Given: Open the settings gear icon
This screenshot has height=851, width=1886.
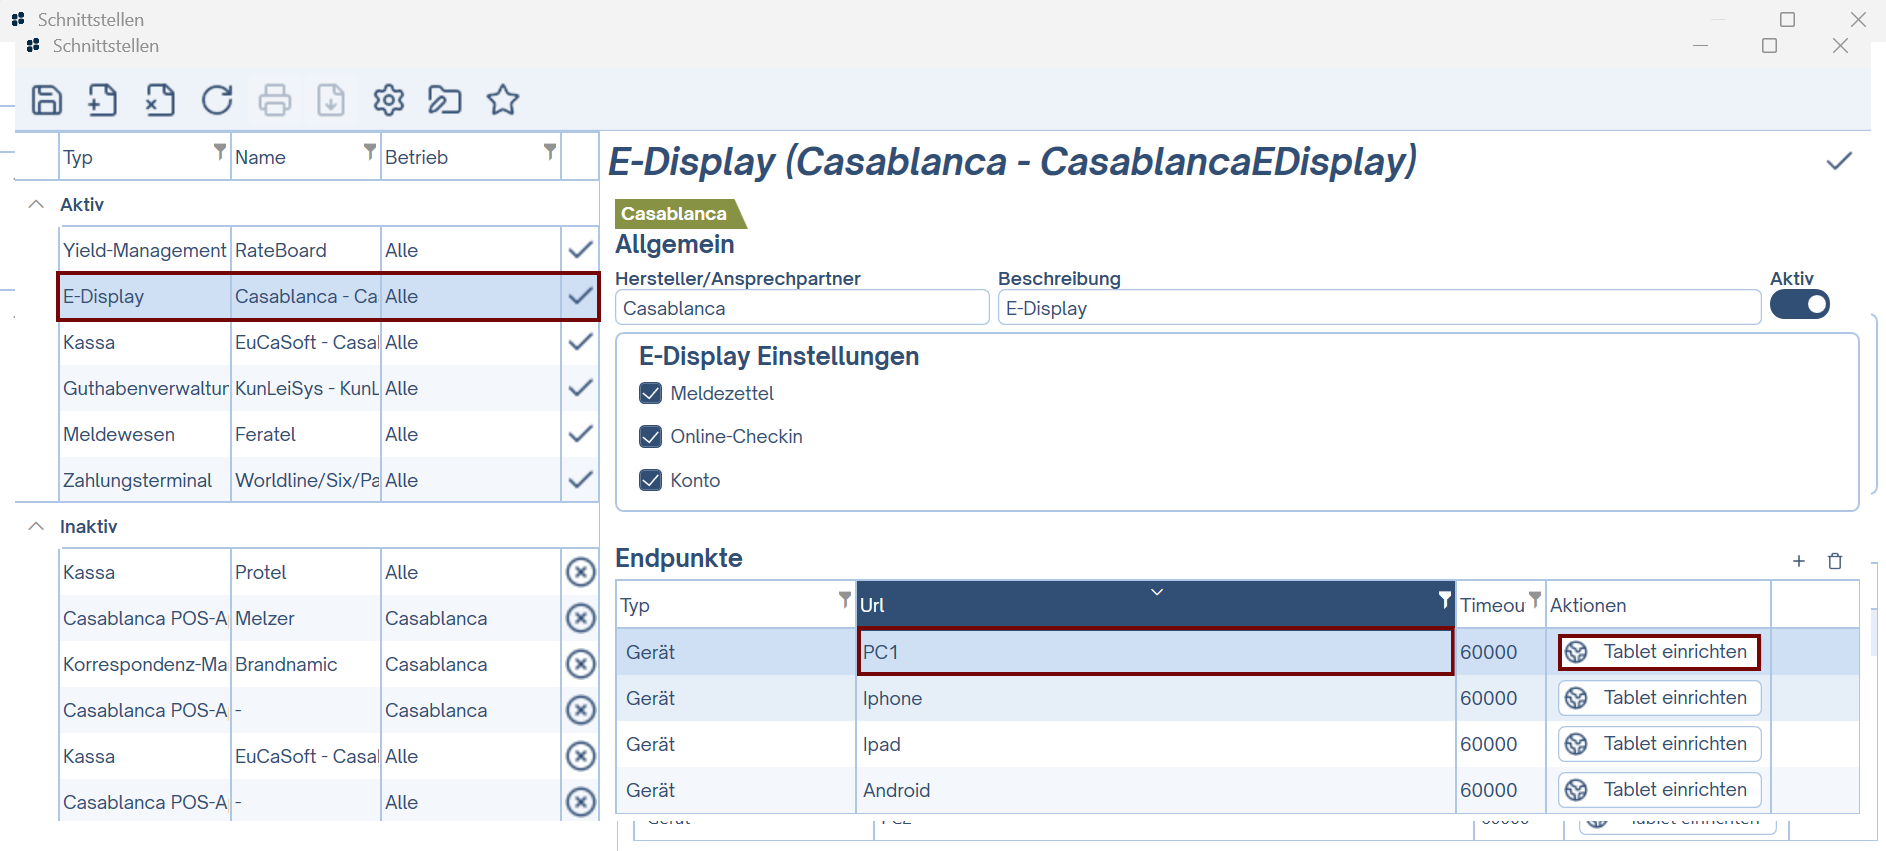Looking at the screenshot, I should [x=388, y=100].
